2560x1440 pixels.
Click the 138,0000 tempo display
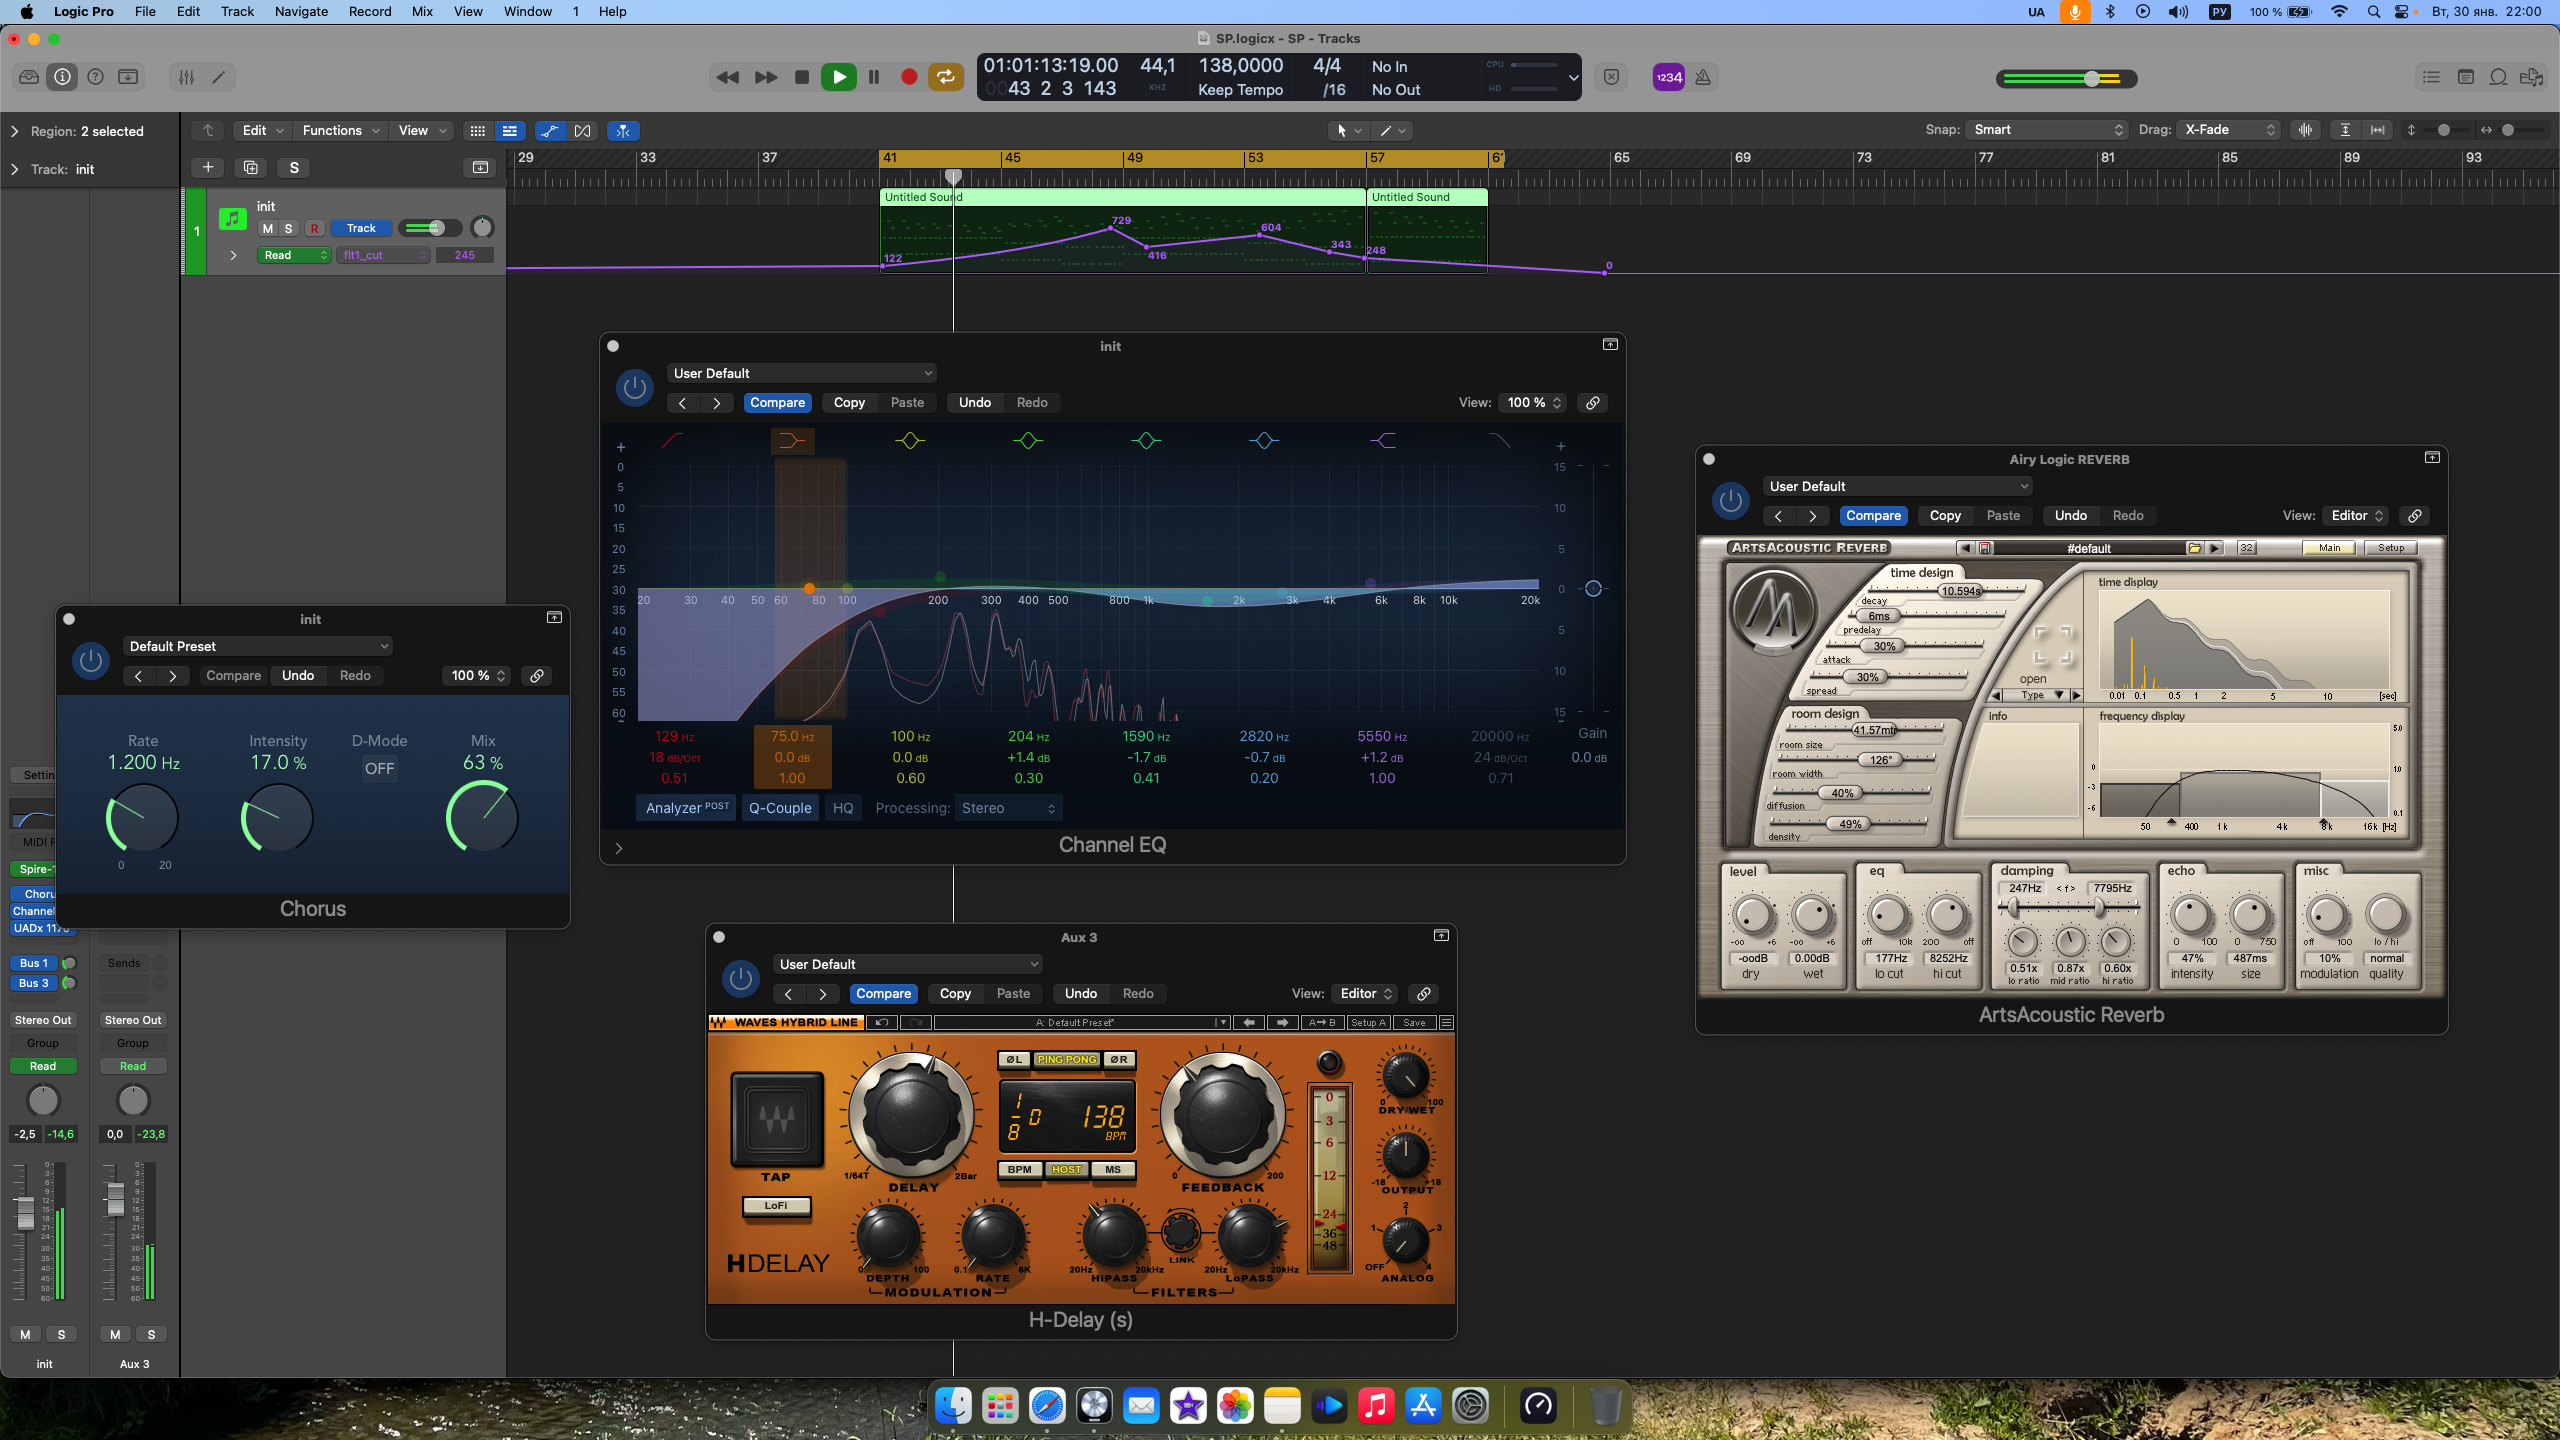click(x=1240, y=66)
